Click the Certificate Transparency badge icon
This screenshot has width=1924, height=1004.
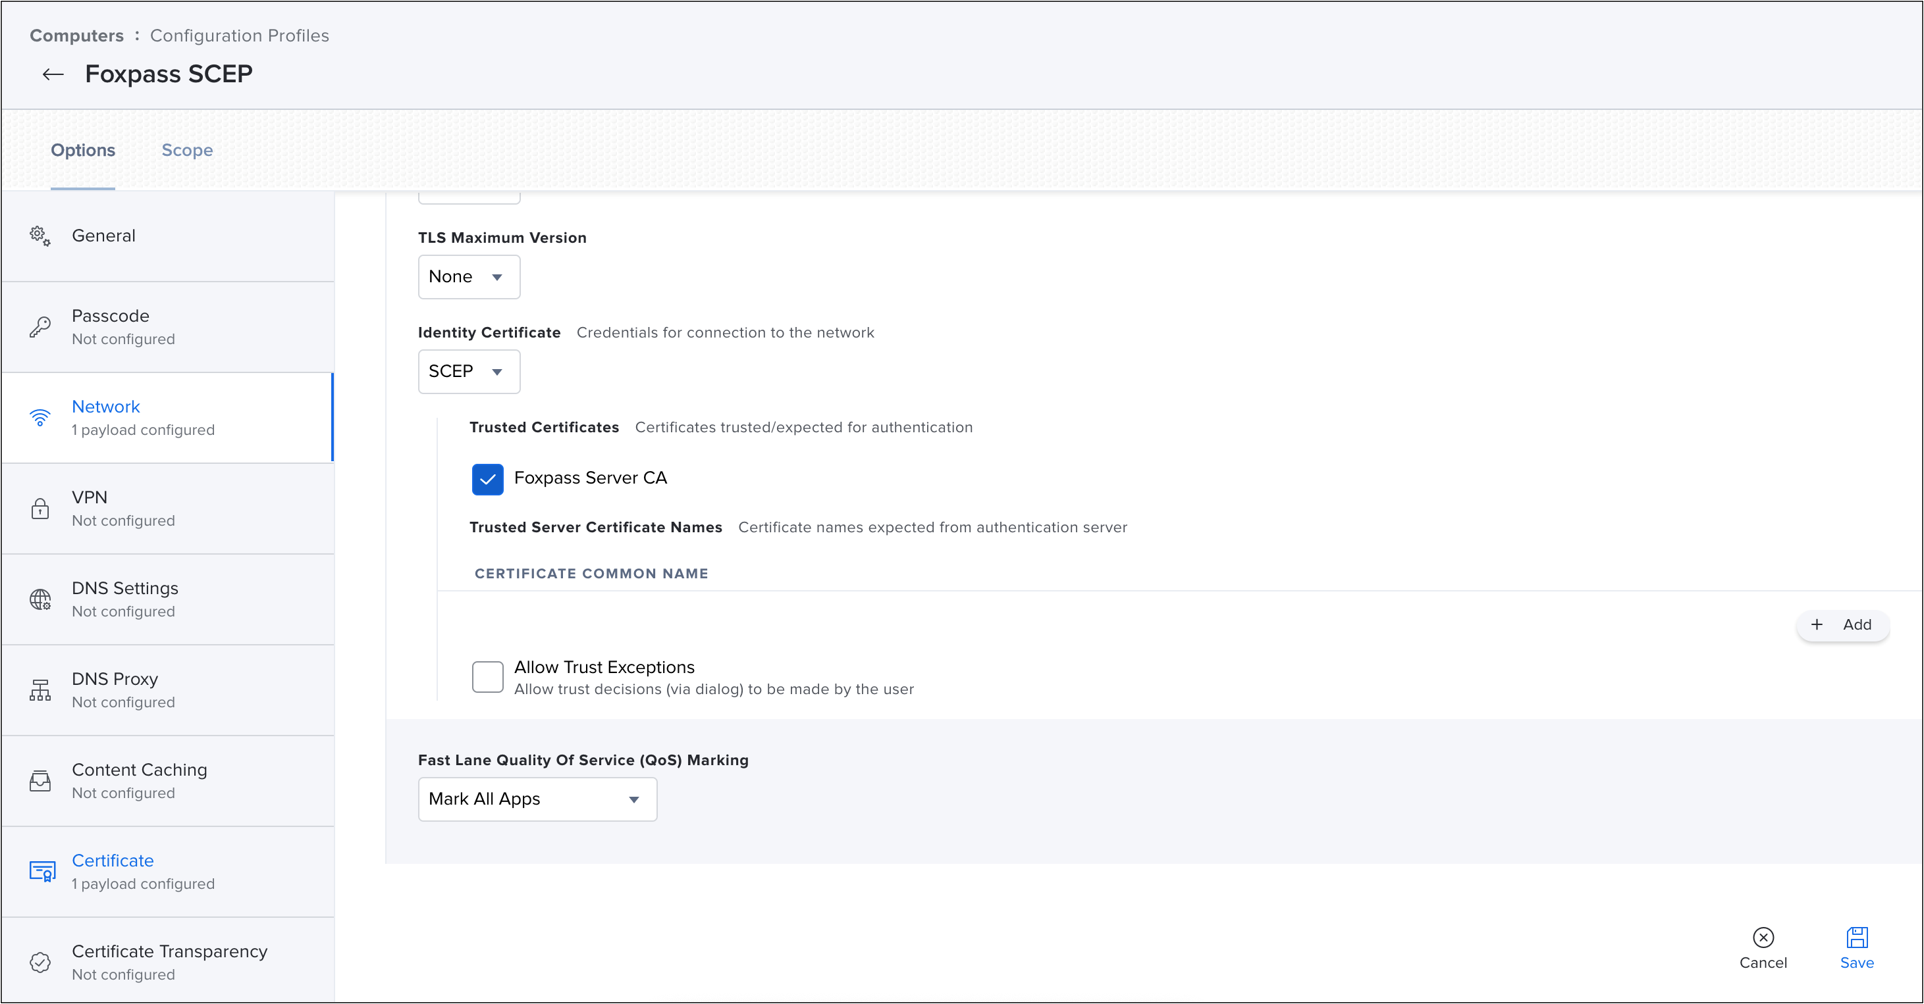(x=40, y=962)
